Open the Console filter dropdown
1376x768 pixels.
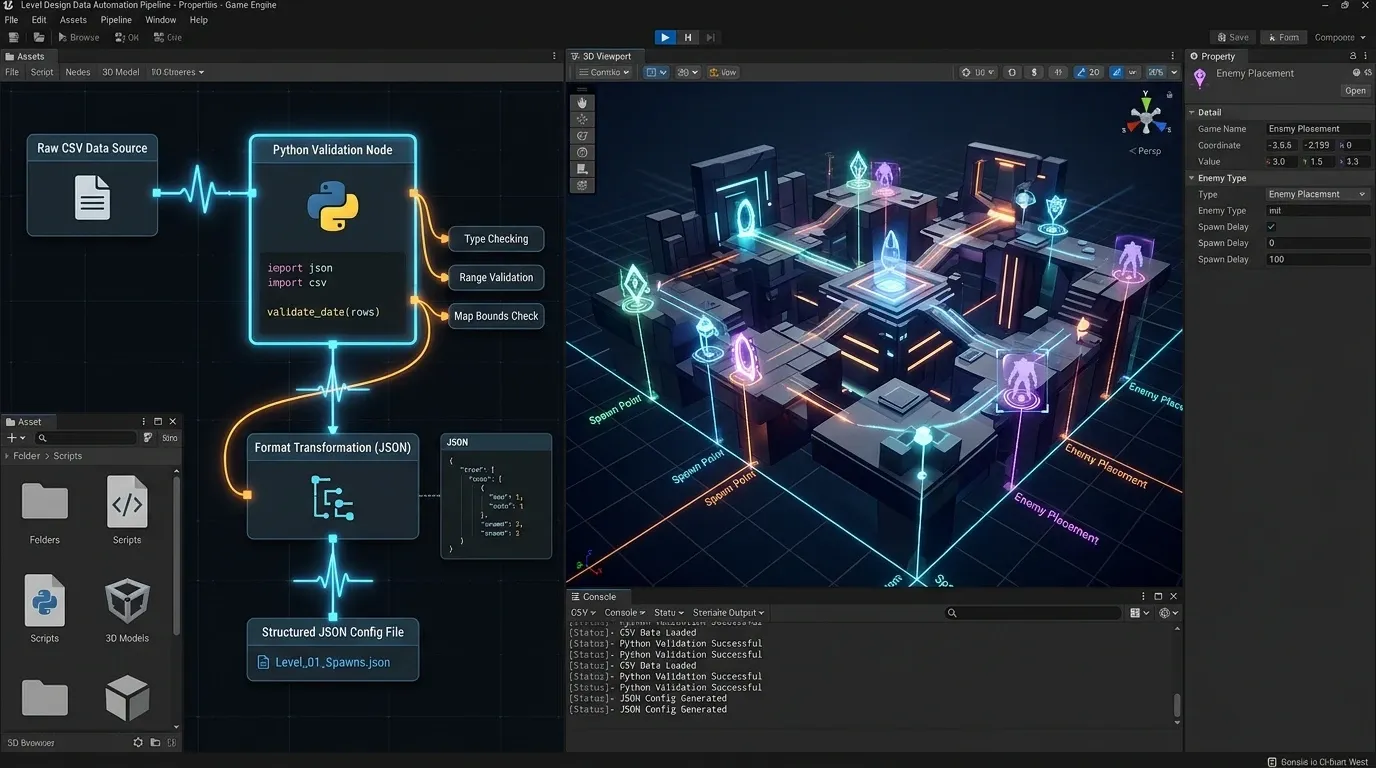(x=625, y=613)
